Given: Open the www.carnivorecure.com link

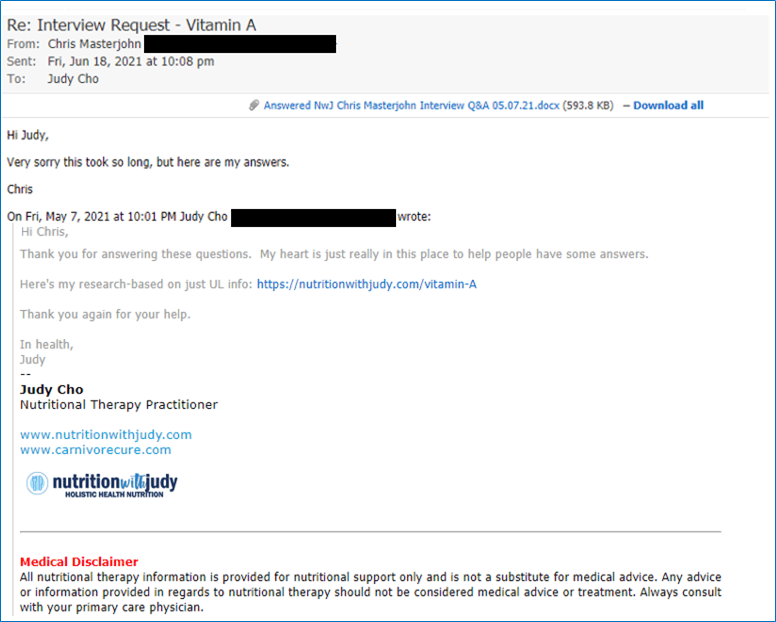Looking at the screenshot, I should tap(95, 450).
